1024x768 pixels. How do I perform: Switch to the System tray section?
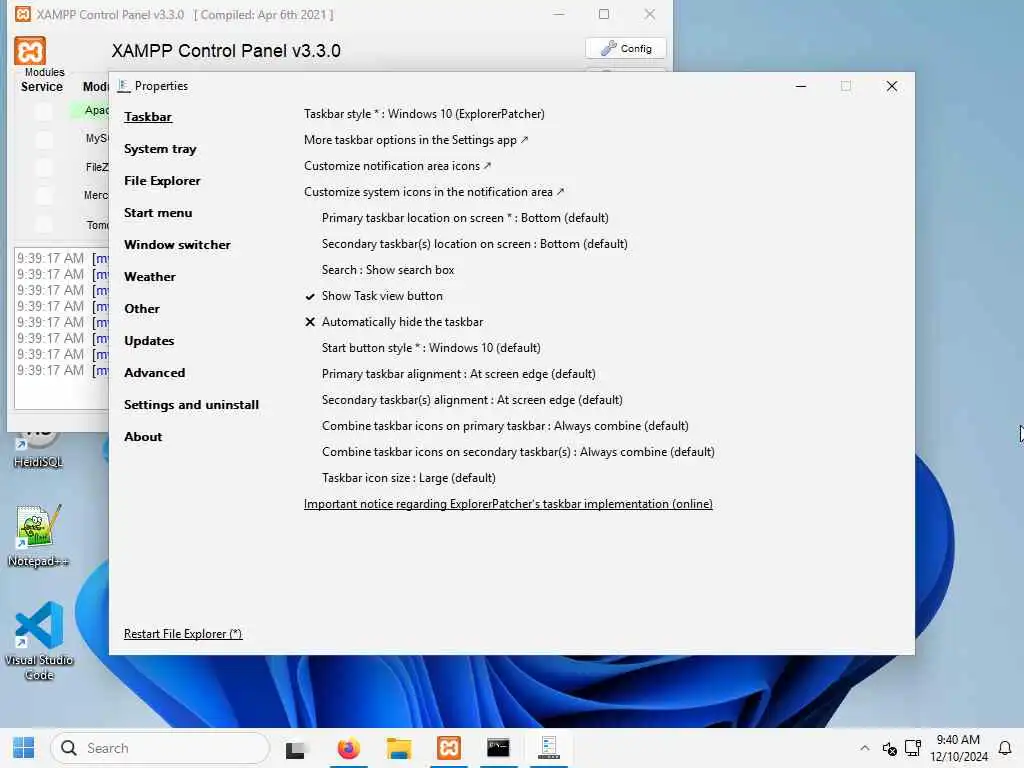[x=160, y=149]
